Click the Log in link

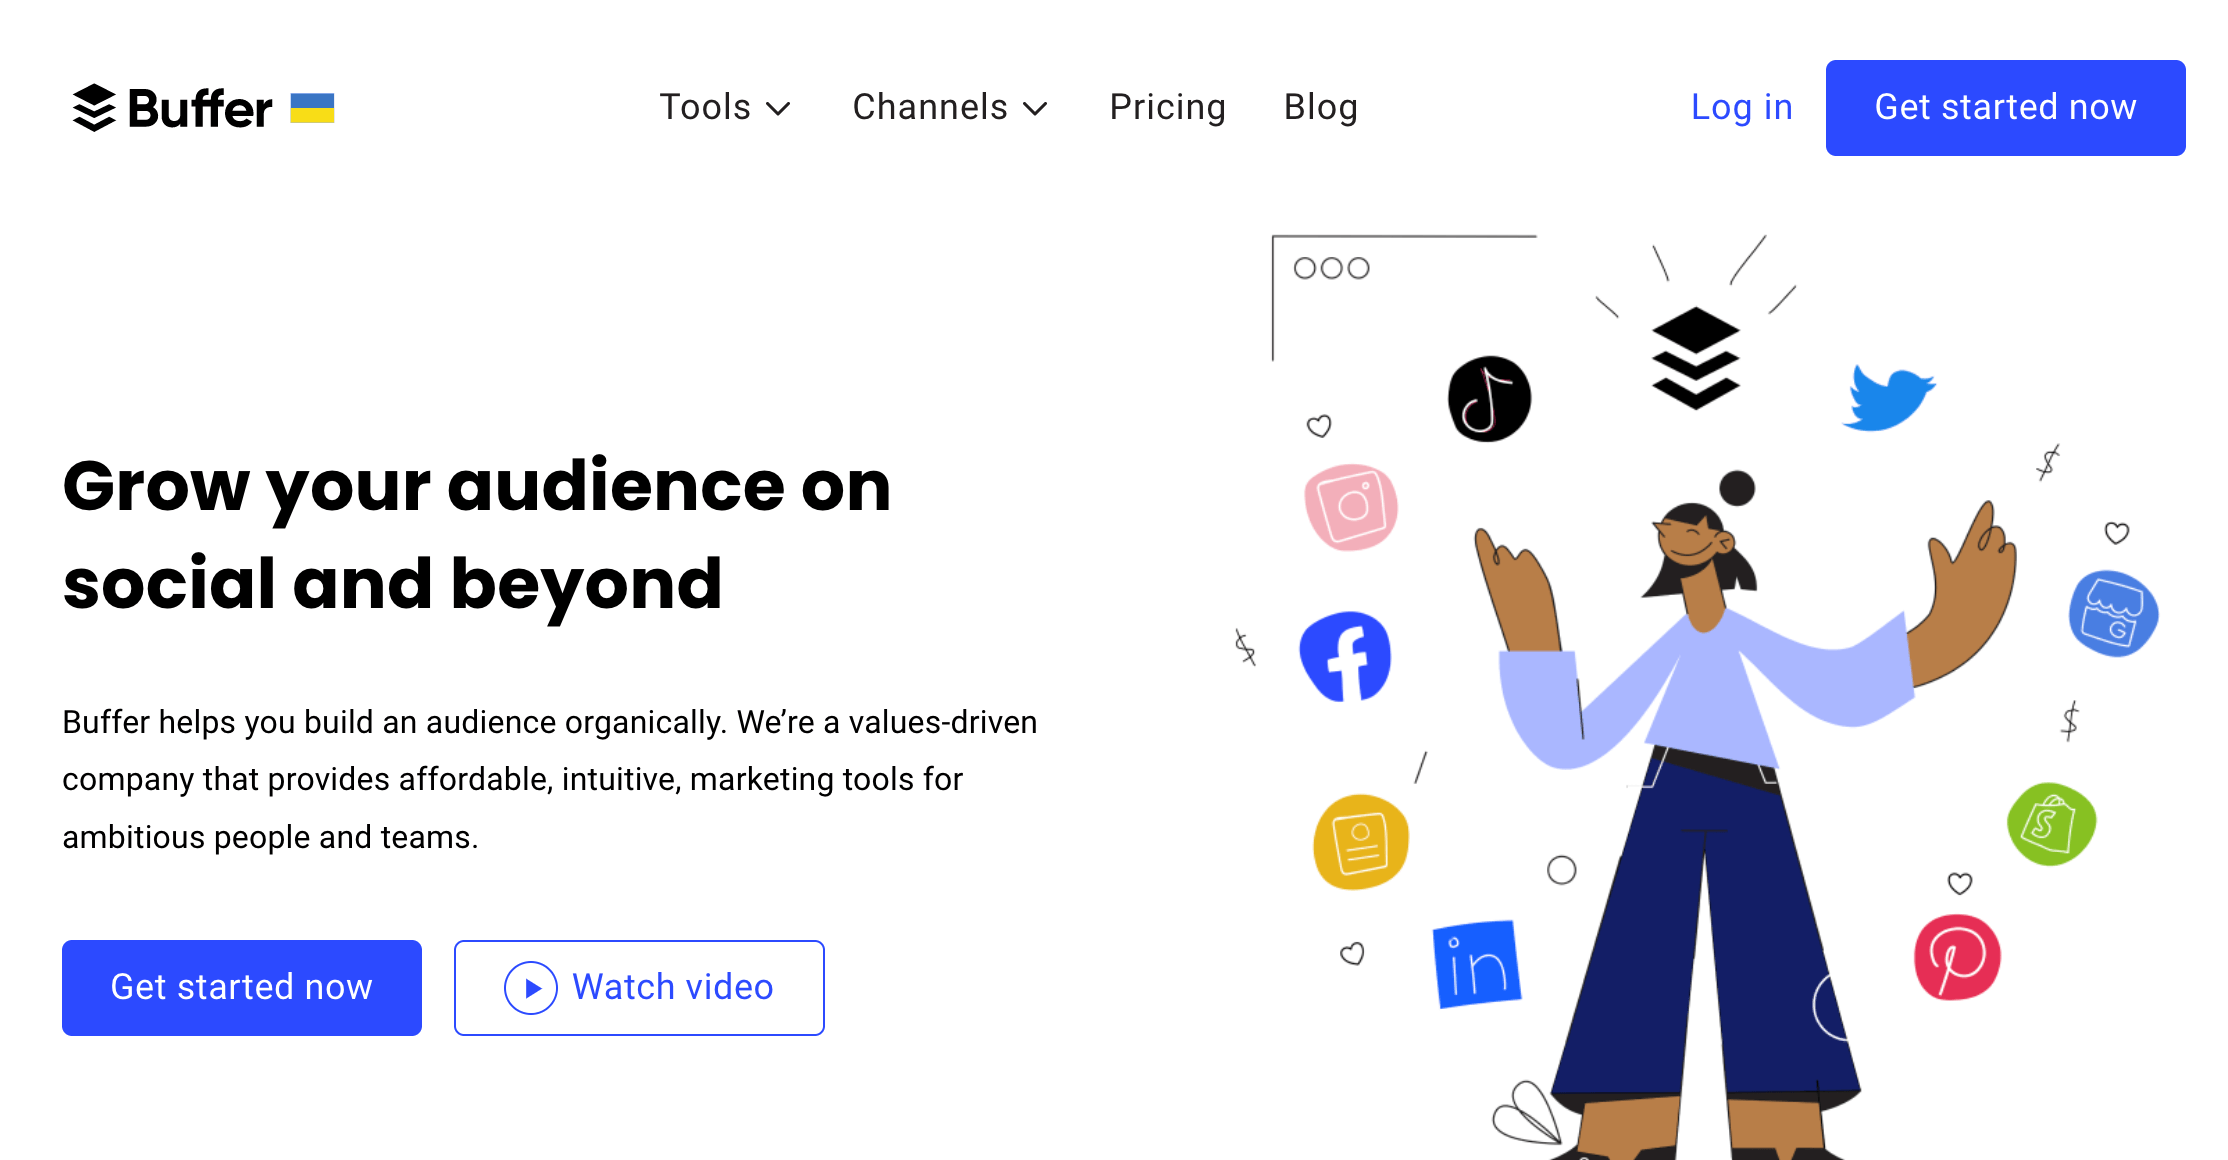pos(1742,107)
